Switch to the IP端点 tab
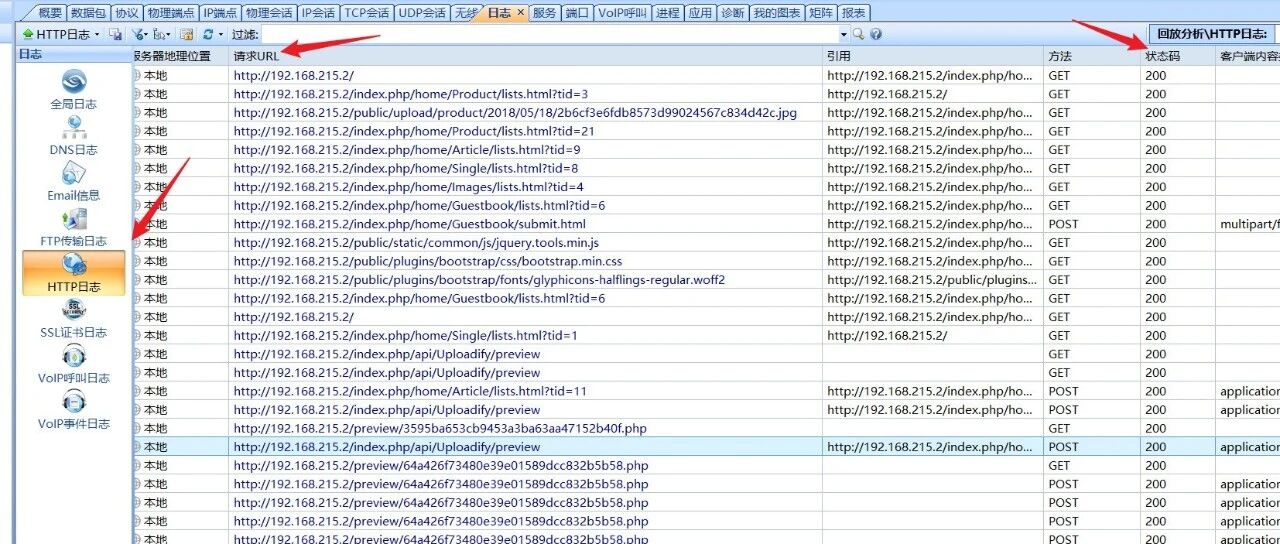Screen dimensions: 1280x544 (220, 13)
